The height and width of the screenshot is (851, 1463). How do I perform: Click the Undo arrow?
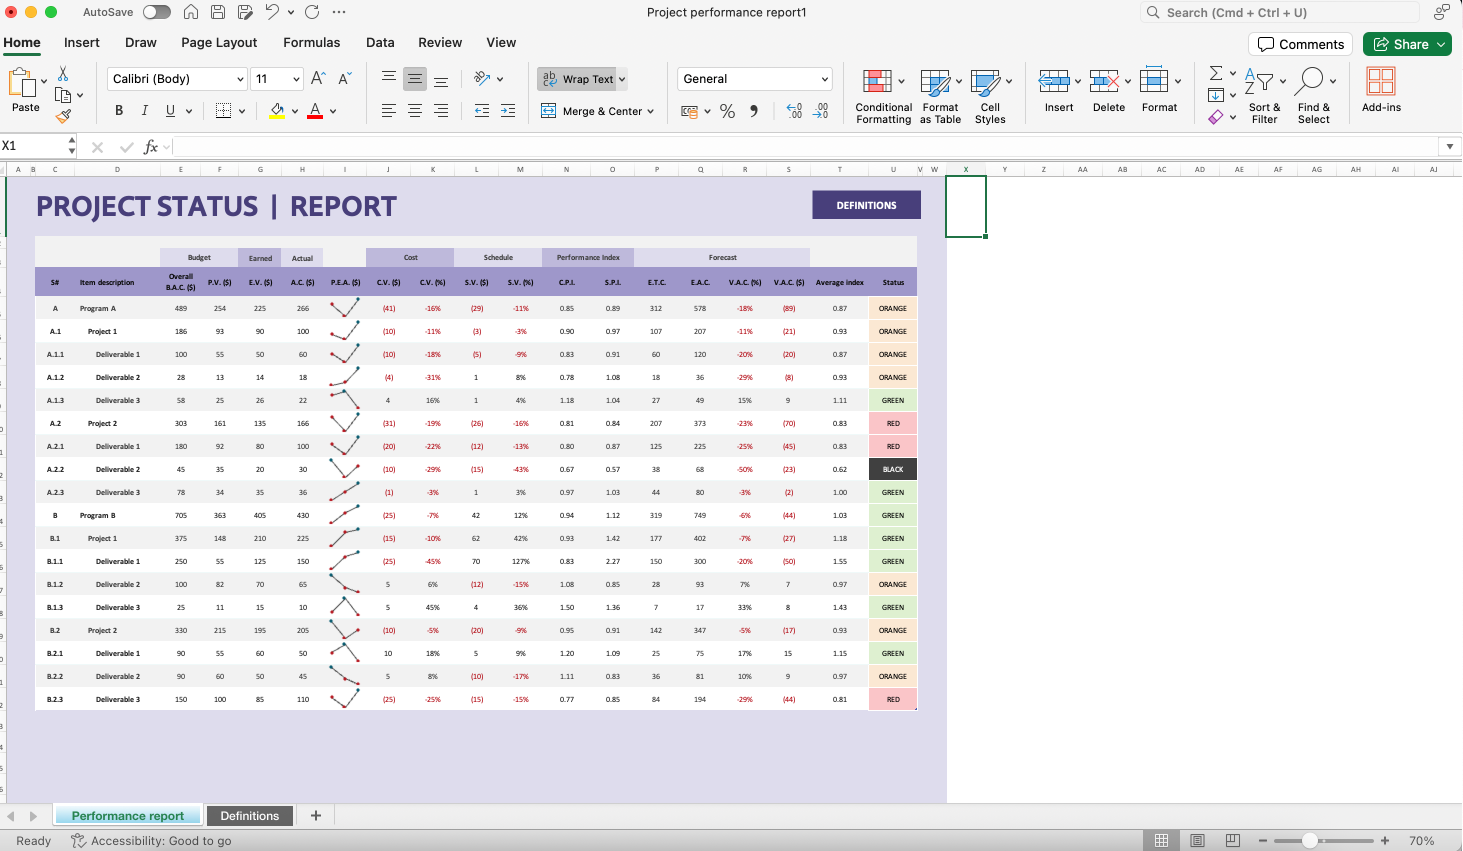272,12
